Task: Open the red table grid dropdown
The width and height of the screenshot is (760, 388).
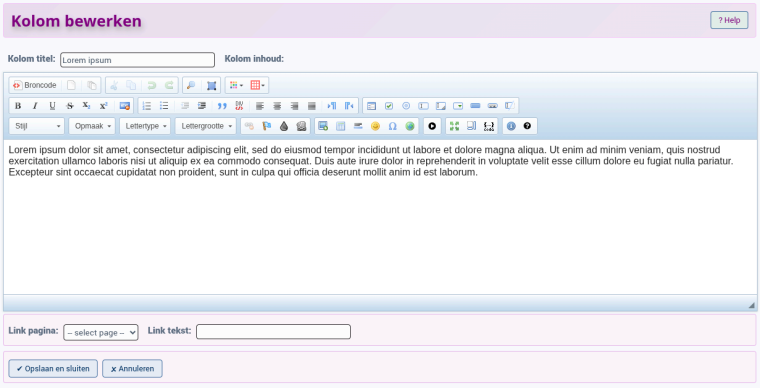Action: click(x=257, y=85)
